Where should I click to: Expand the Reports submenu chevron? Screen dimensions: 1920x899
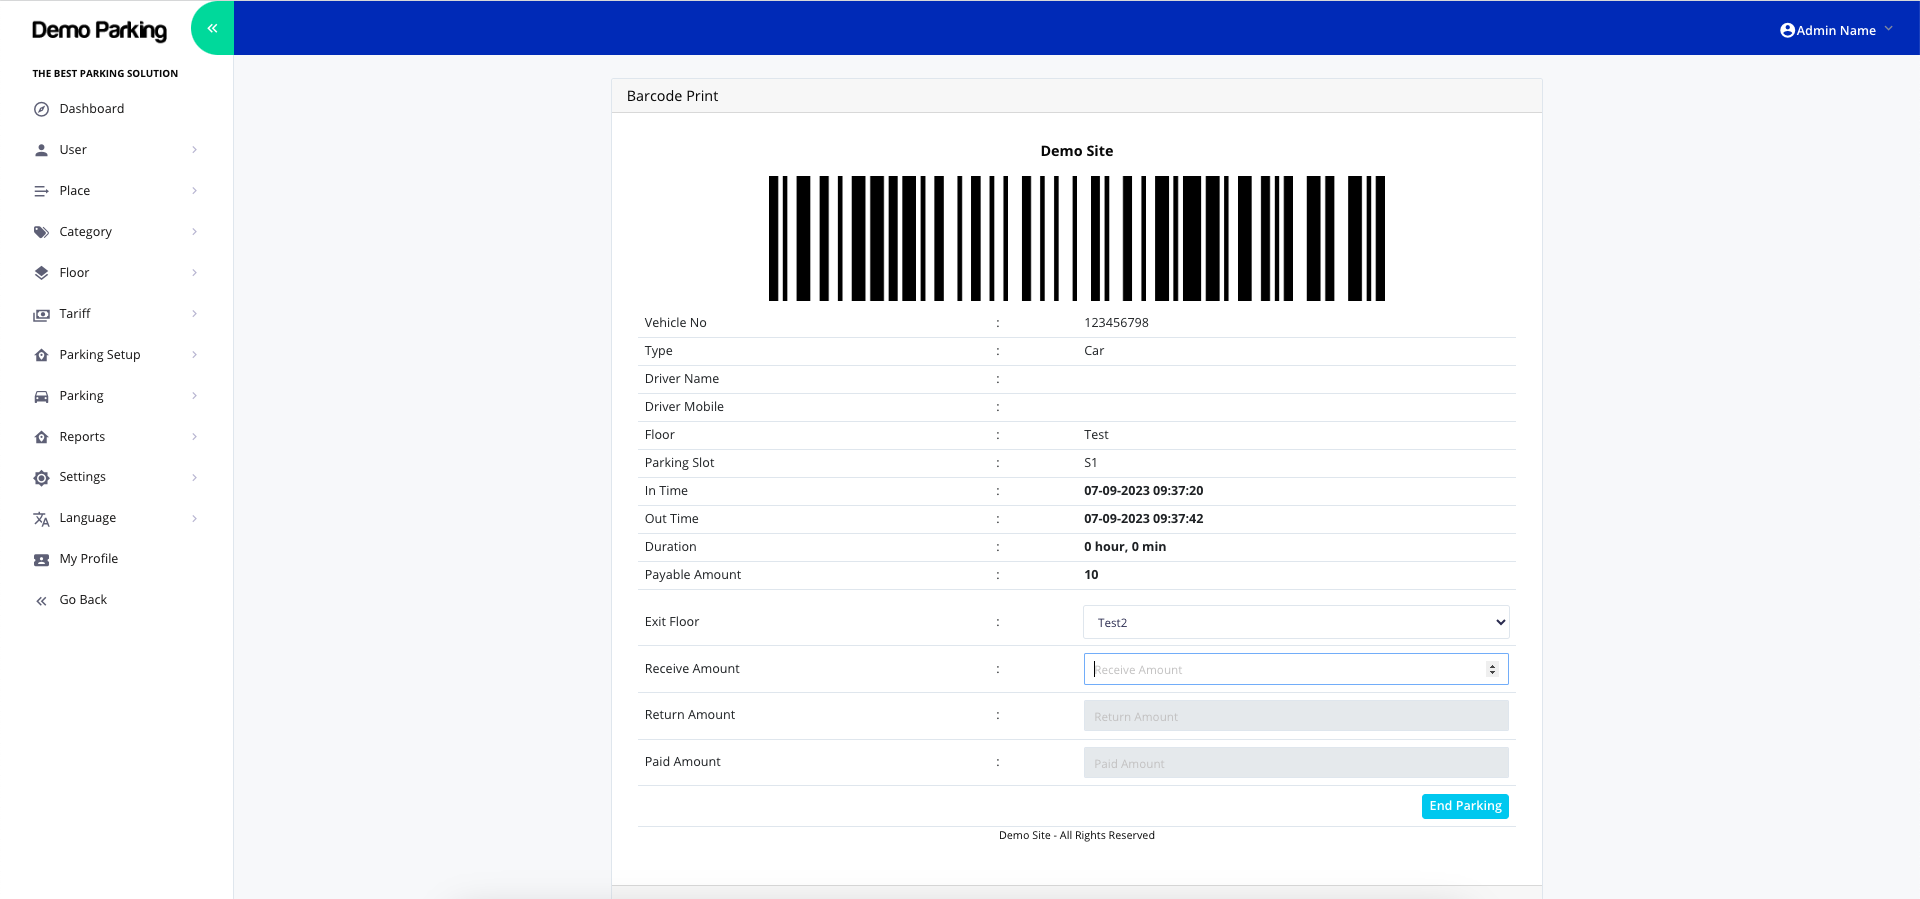(x=194, y=437)
